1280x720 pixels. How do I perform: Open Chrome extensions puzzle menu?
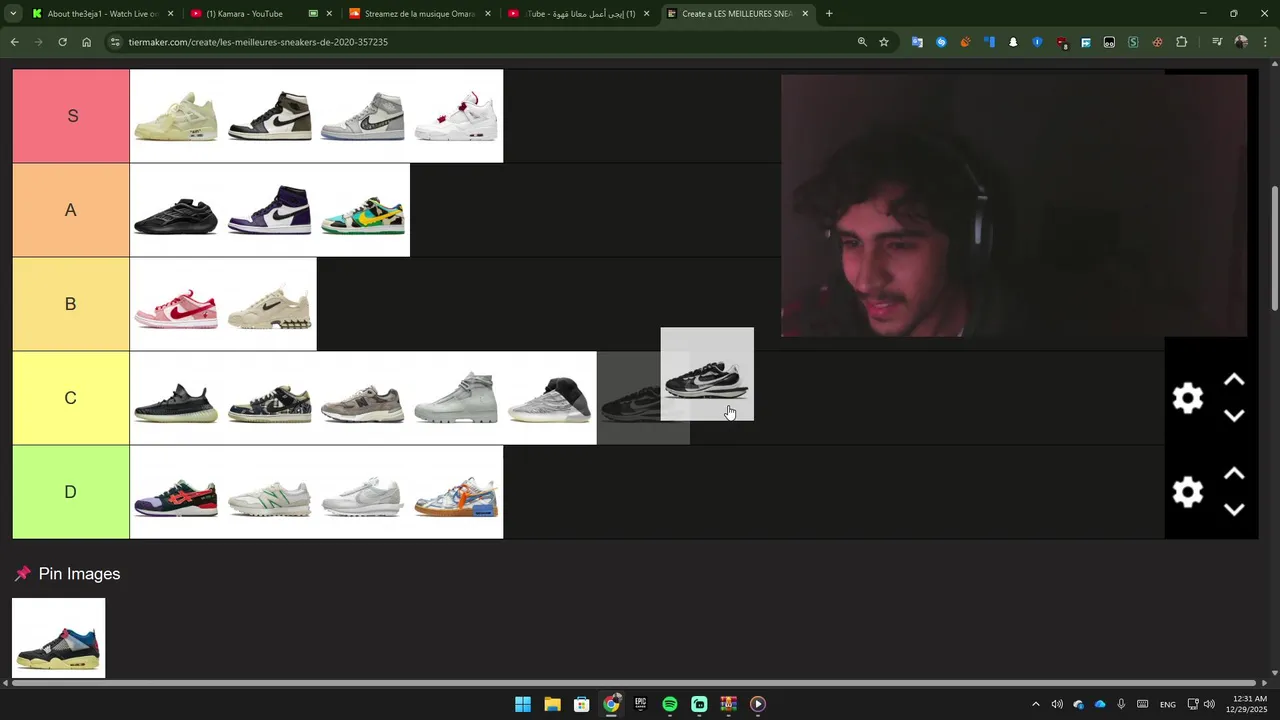pyautogui.click(x=1181, y=42)
